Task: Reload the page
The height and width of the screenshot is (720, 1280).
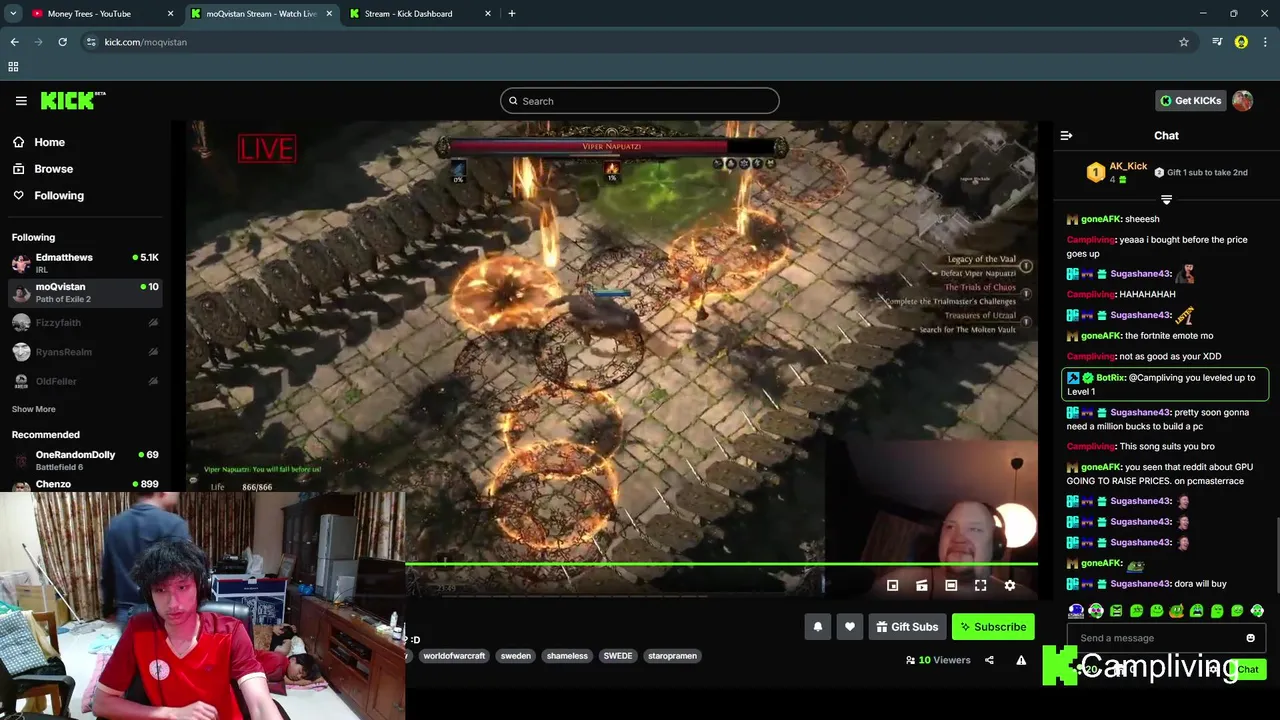Action: [62, 42]
